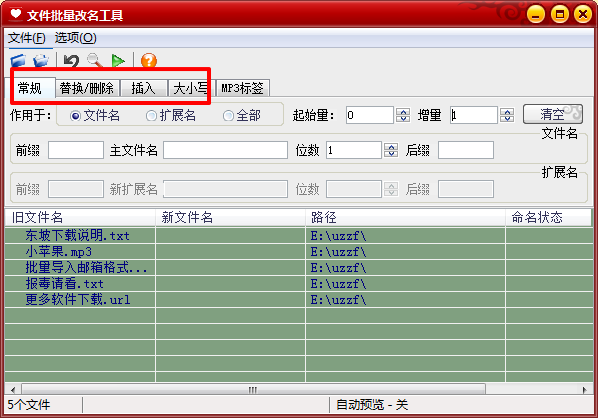The width and height of the screenshot is (598, 418).
Task: Select the 文件名 radio button
Action: tap(95, 115)
